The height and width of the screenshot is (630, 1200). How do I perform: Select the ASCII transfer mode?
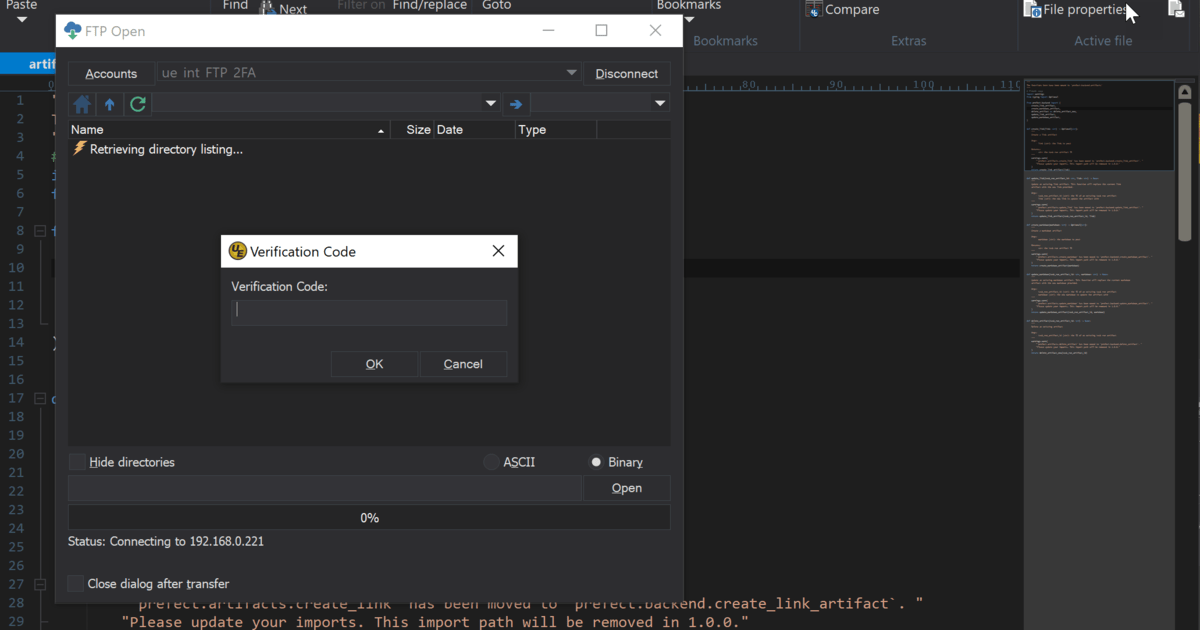coord(491,462)
